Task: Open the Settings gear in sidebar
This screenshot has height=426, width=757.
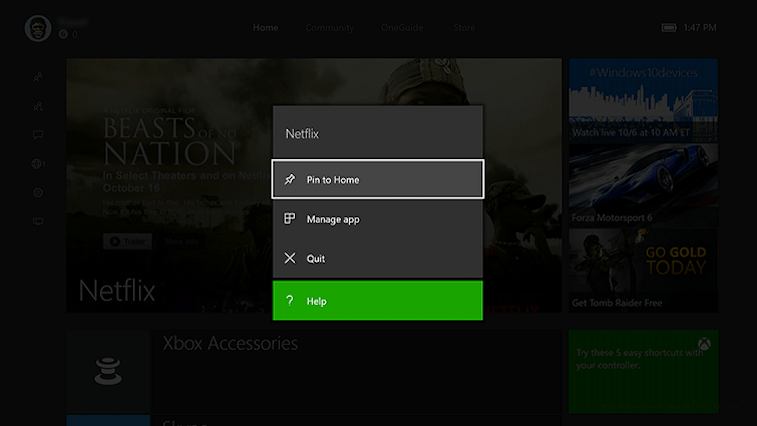Action: pyautogui.click(x=38, y=192)
